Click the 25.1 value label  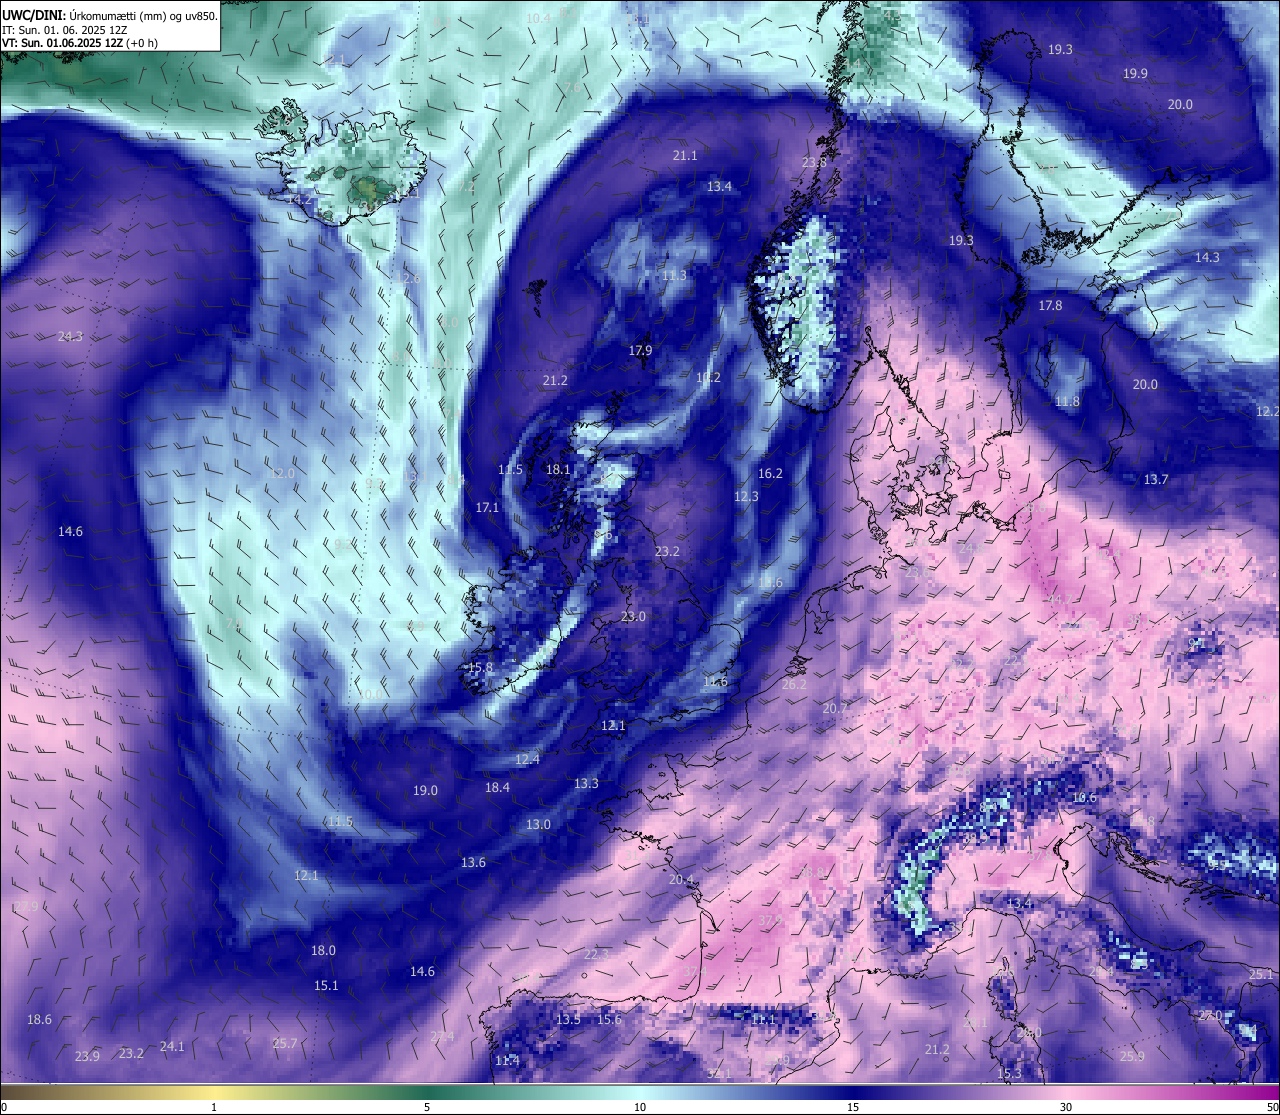pyautogui.click(x=1261, y=975)
